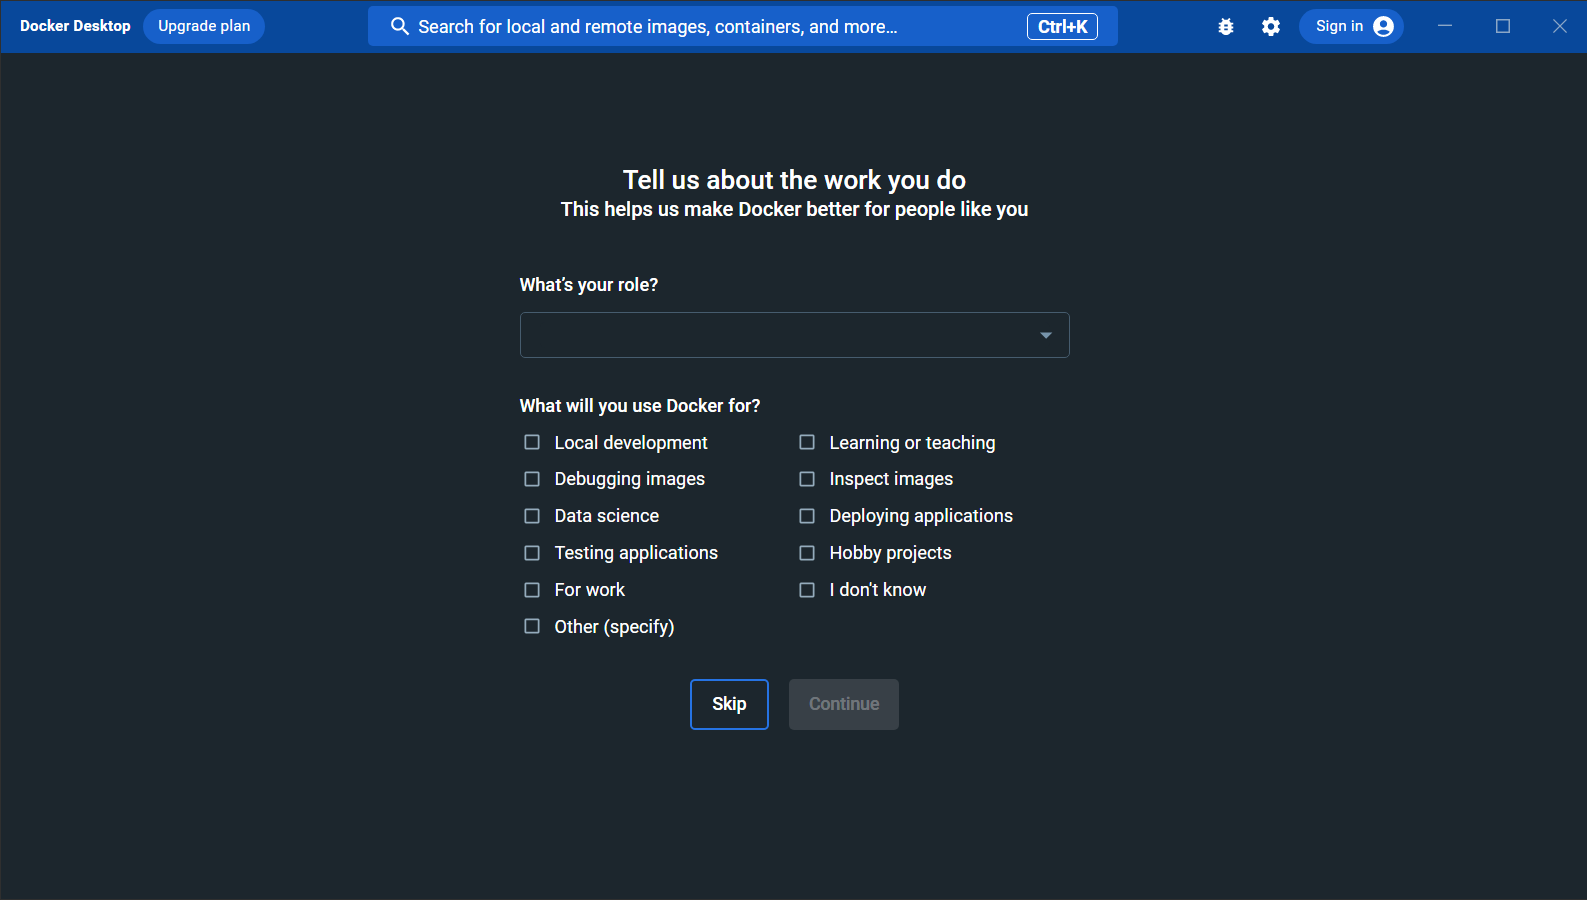Check the Local development checkbox
The image size is (1587, 900).
point(531,441)
